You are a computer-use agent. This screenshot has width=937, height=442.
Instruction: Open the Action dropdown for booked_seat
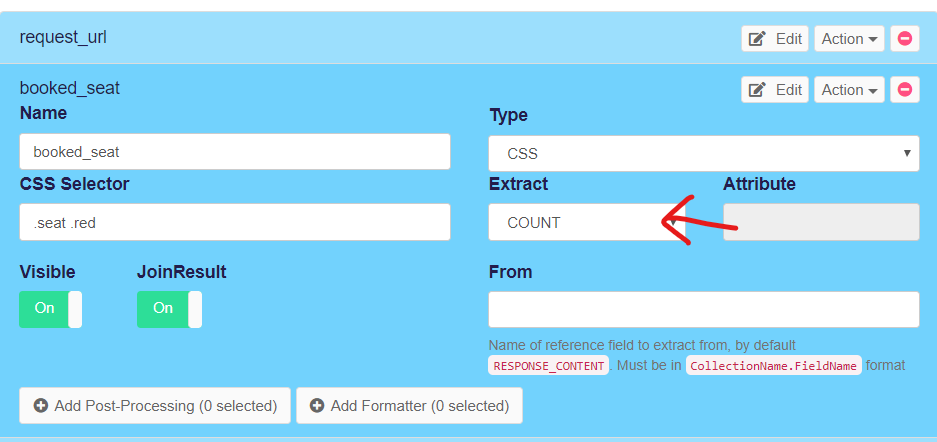(x=849, y=90)
